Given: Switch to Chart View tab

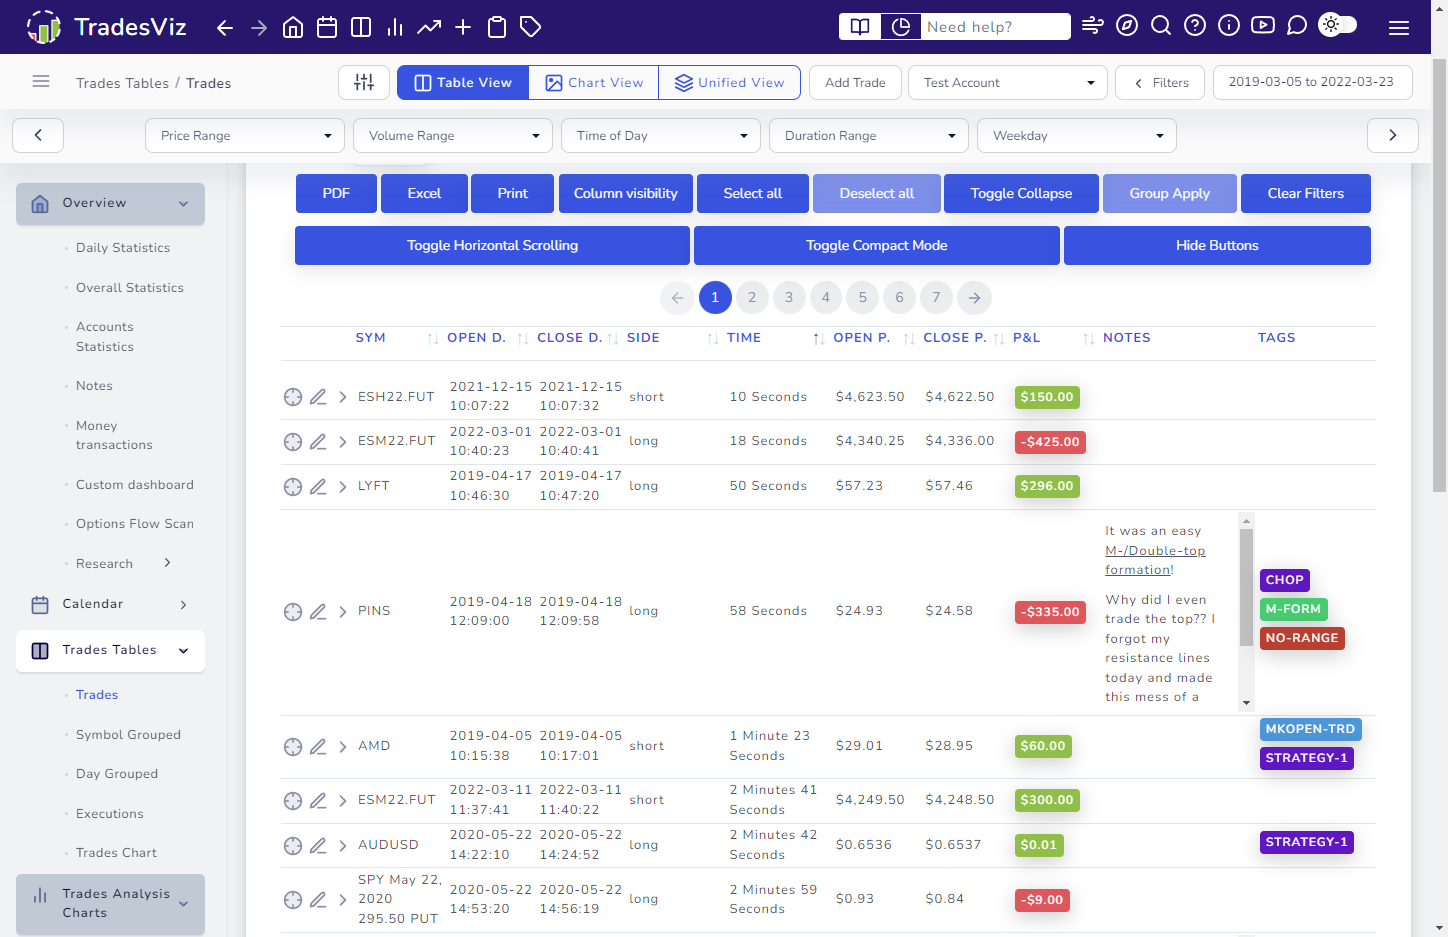Looking at the screenshot, I should tap(594, 83).
